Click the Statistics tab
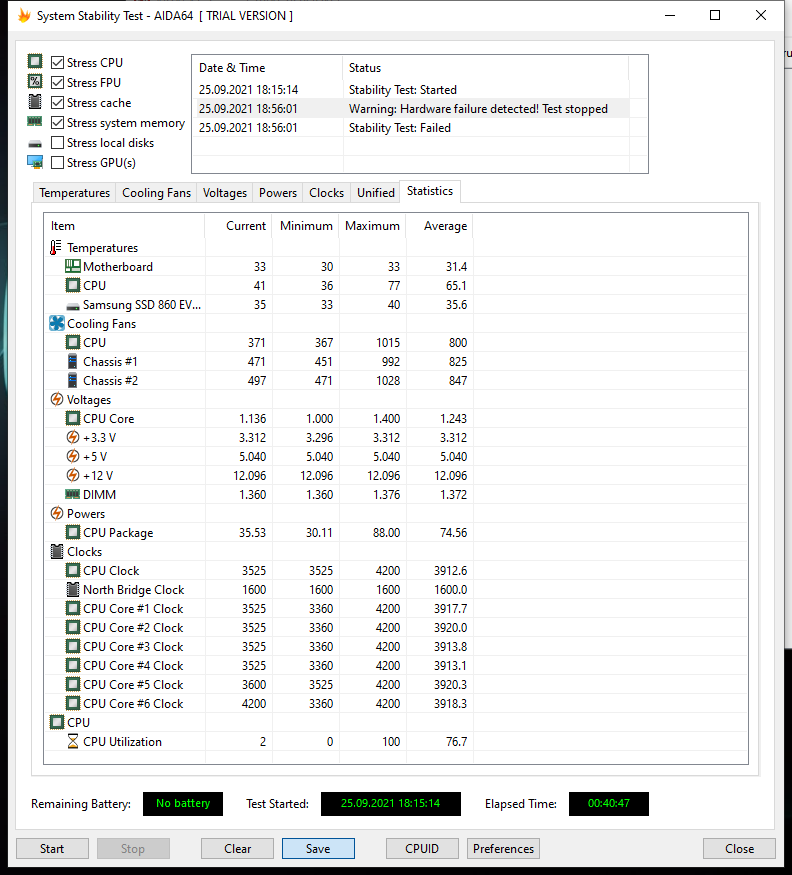Screen dimensions: 792x875 point(430,191)
